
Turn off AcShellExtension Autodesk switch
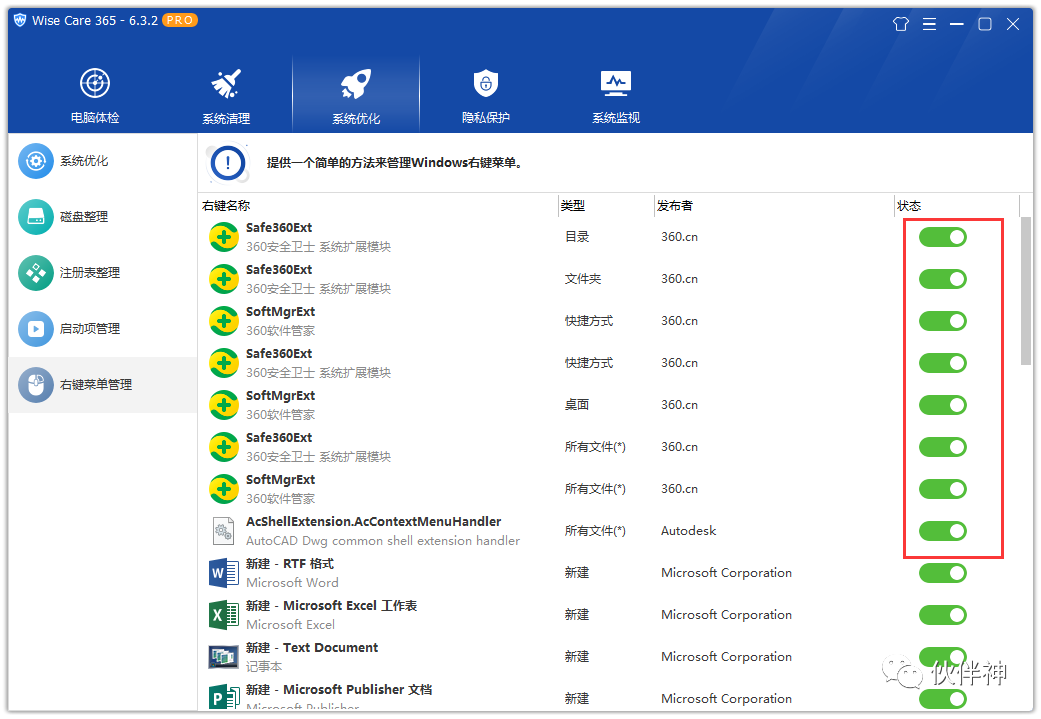pos(942,530)
